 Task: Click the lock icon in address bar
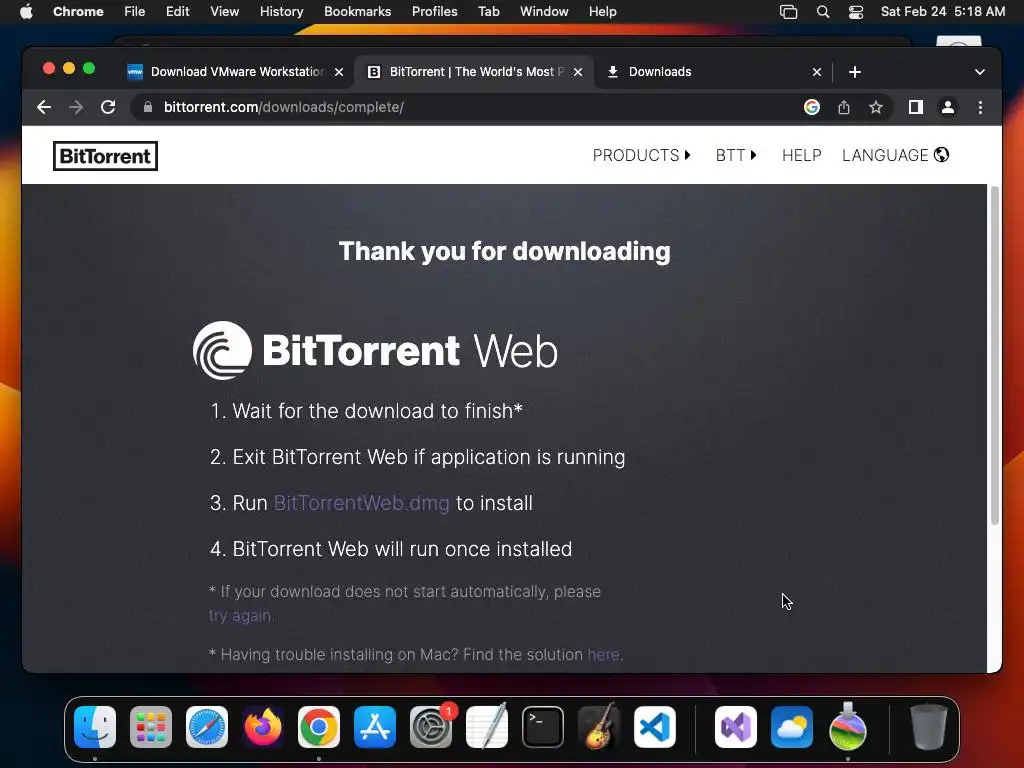click(x=148, y=107)
